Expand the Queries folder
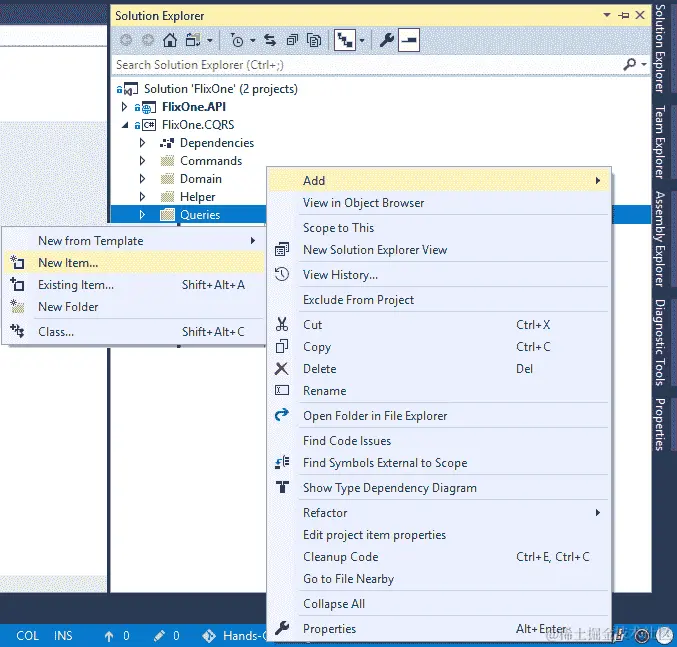 (142, 215)
